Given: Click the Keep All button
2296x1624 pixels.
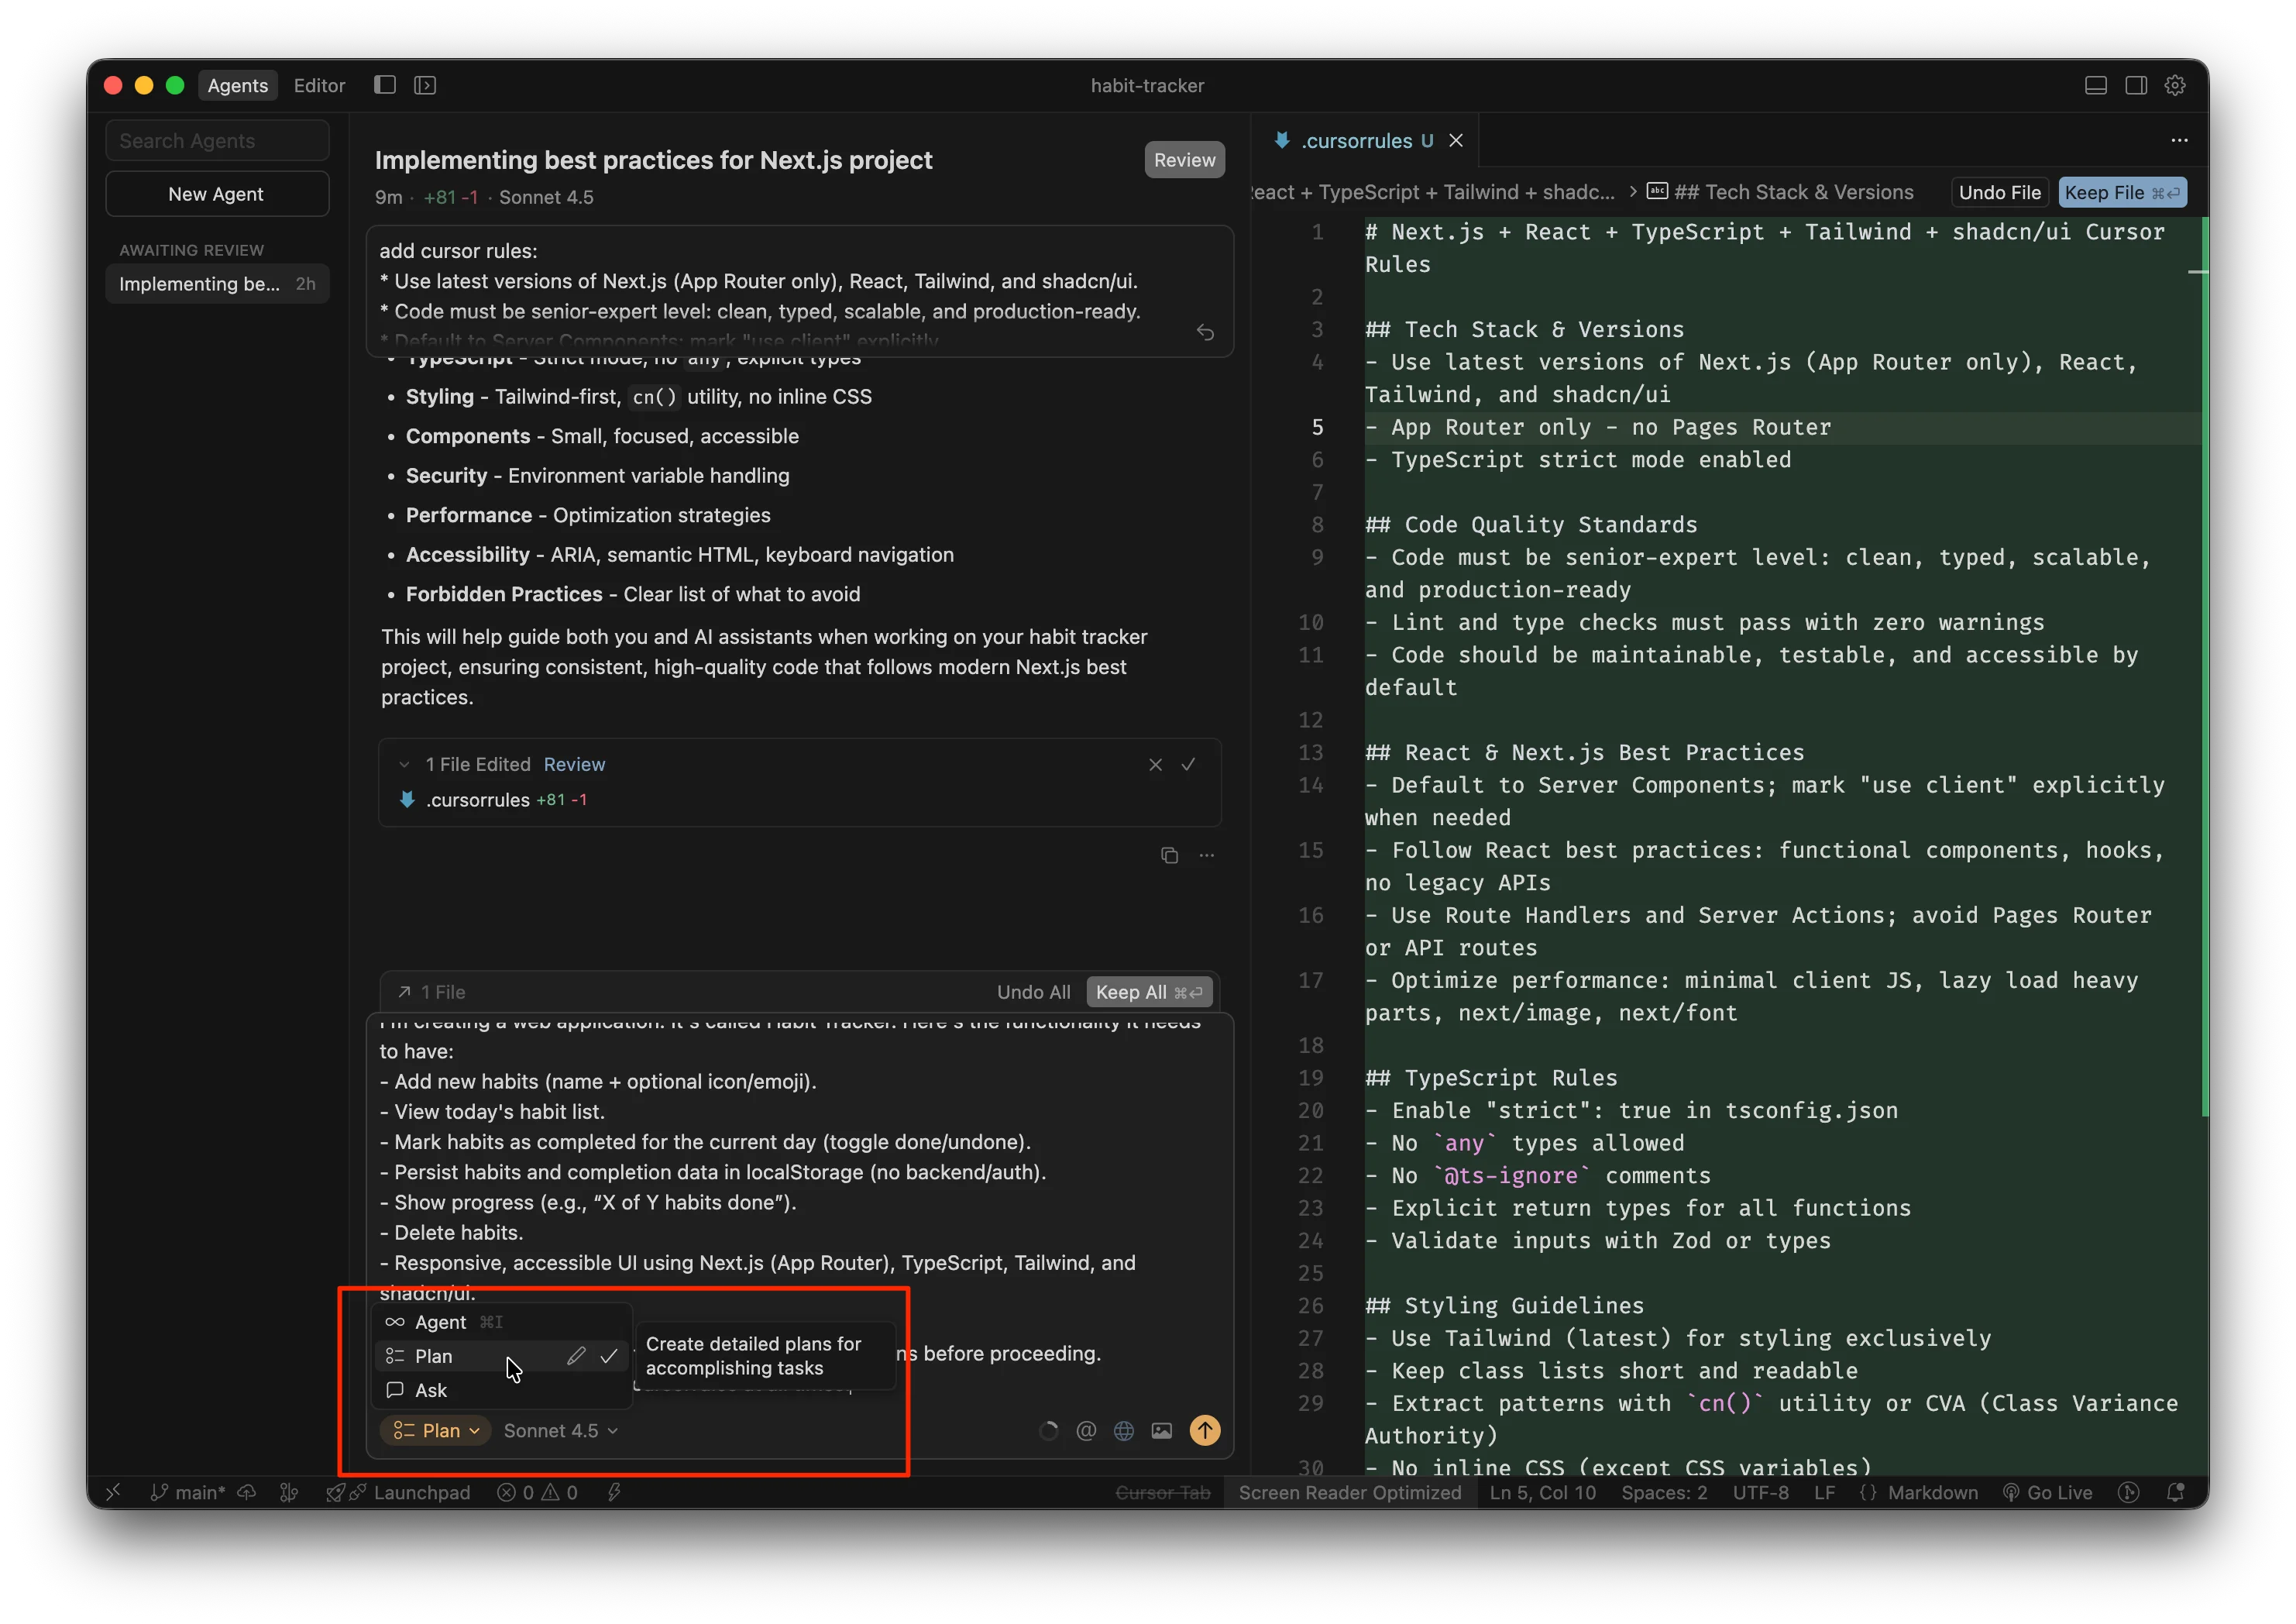Looking at the screenshot, I should click(1148, 992).
